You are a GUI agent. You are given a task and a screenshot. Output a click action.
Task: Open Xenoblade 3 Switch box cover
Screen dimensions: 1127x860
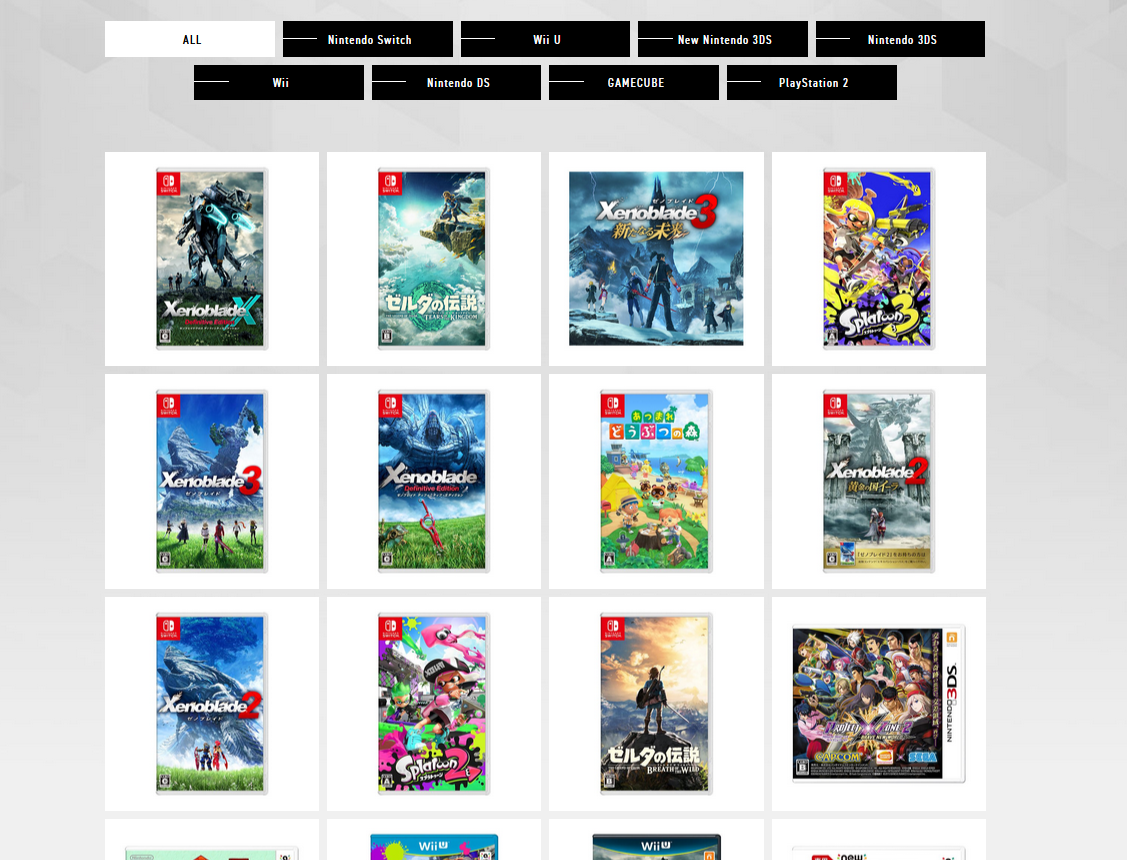211,481
